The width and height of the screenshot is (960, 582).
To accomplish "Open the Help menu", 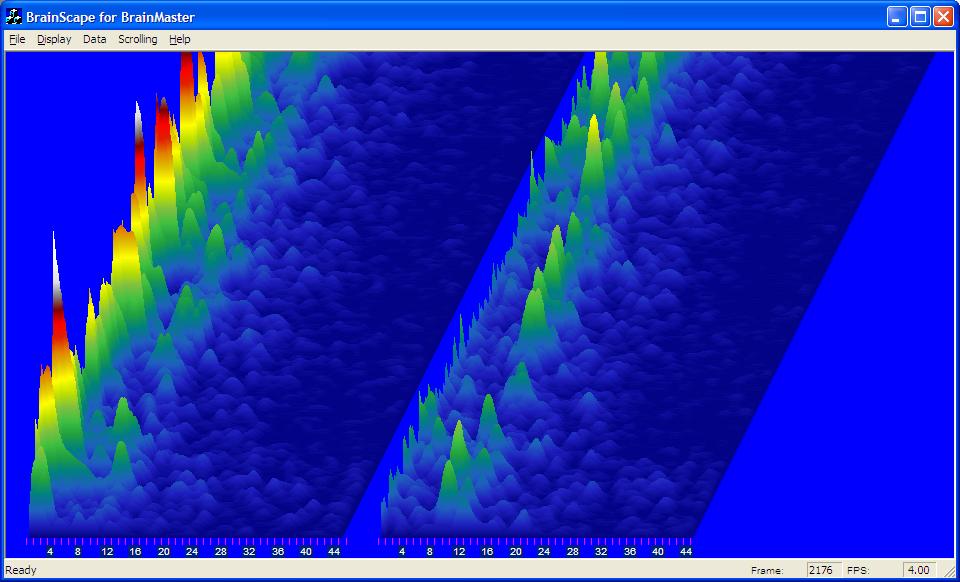I will coord(180,39).
